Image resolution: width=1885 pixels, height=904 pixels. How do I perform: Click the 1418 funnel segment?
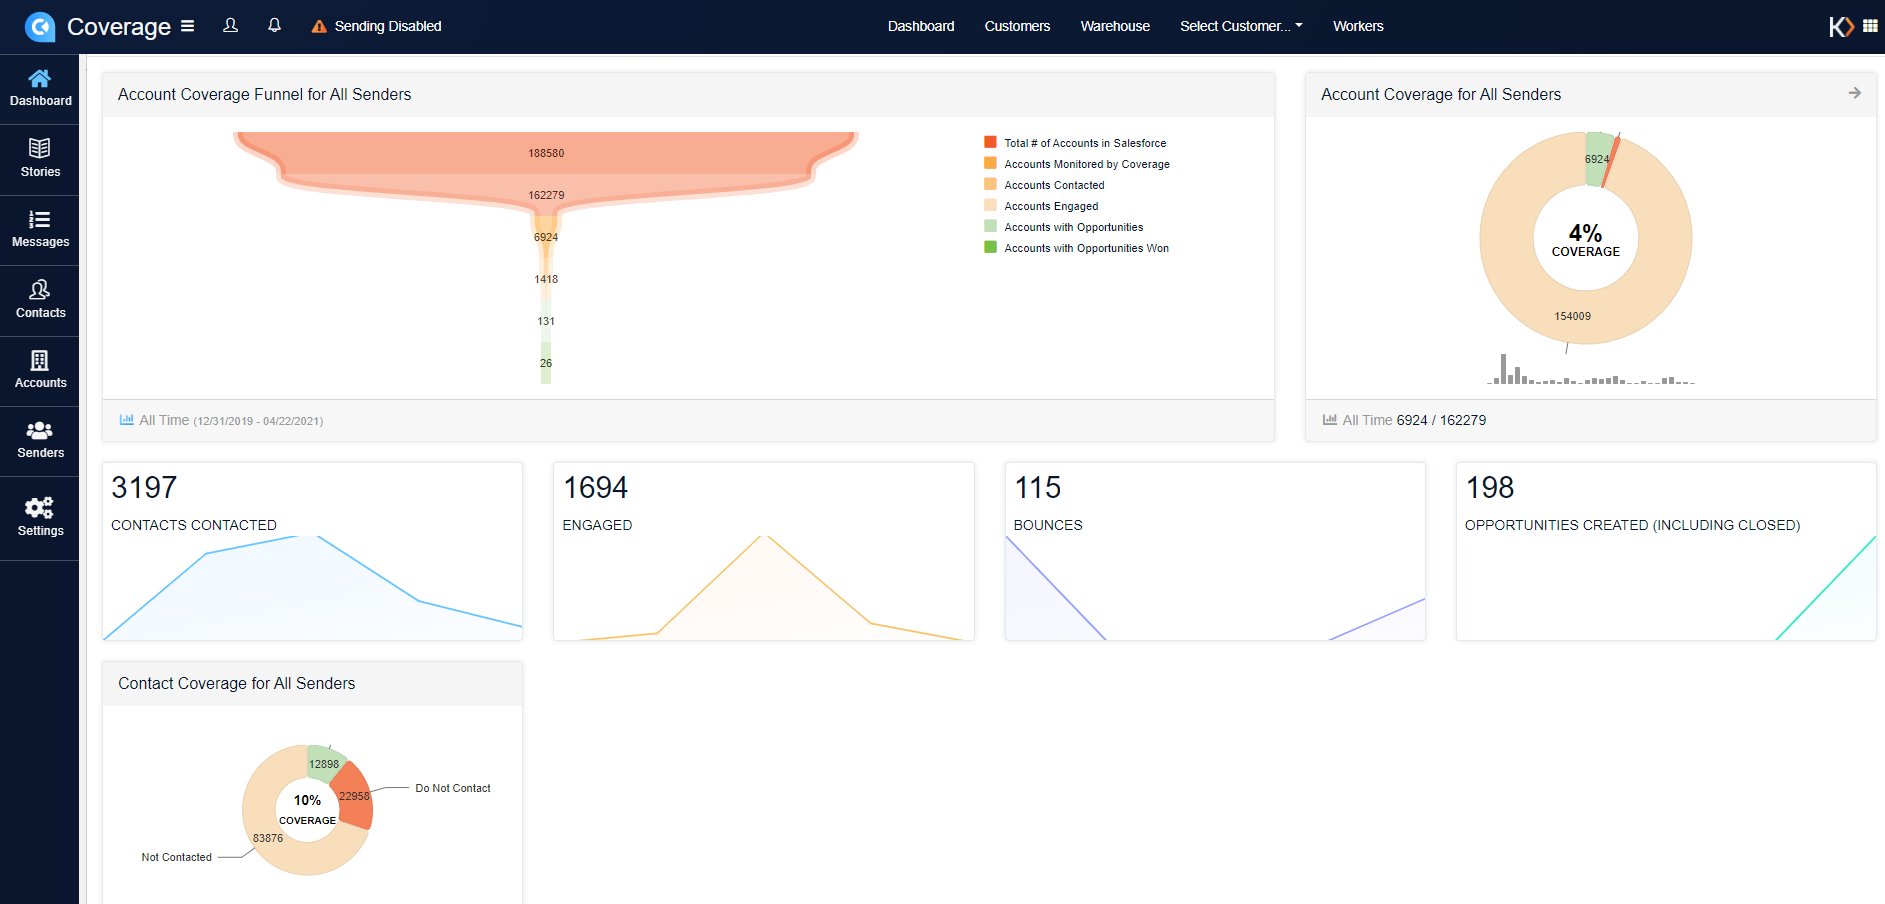pyautogui.click(x=546, y=279)
